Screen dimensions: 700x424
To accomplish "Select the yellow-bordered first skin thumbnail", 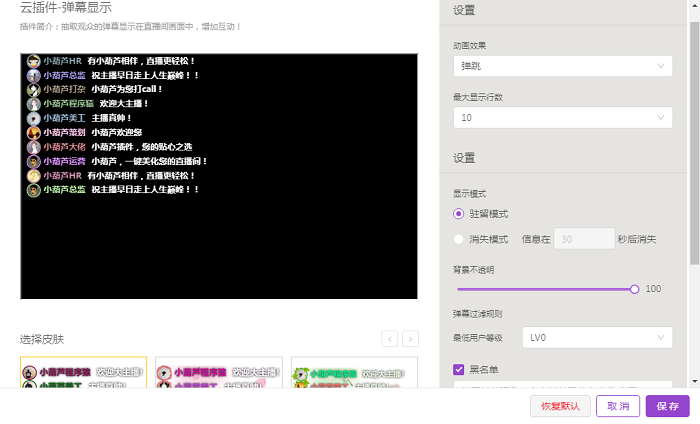I will 83,372.
